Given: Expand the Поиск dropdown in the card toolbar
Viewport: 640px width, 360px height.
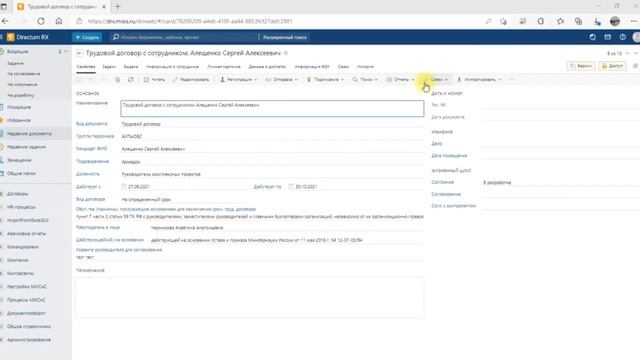Looking at the screenshot, I should click(x=365, y=80).
